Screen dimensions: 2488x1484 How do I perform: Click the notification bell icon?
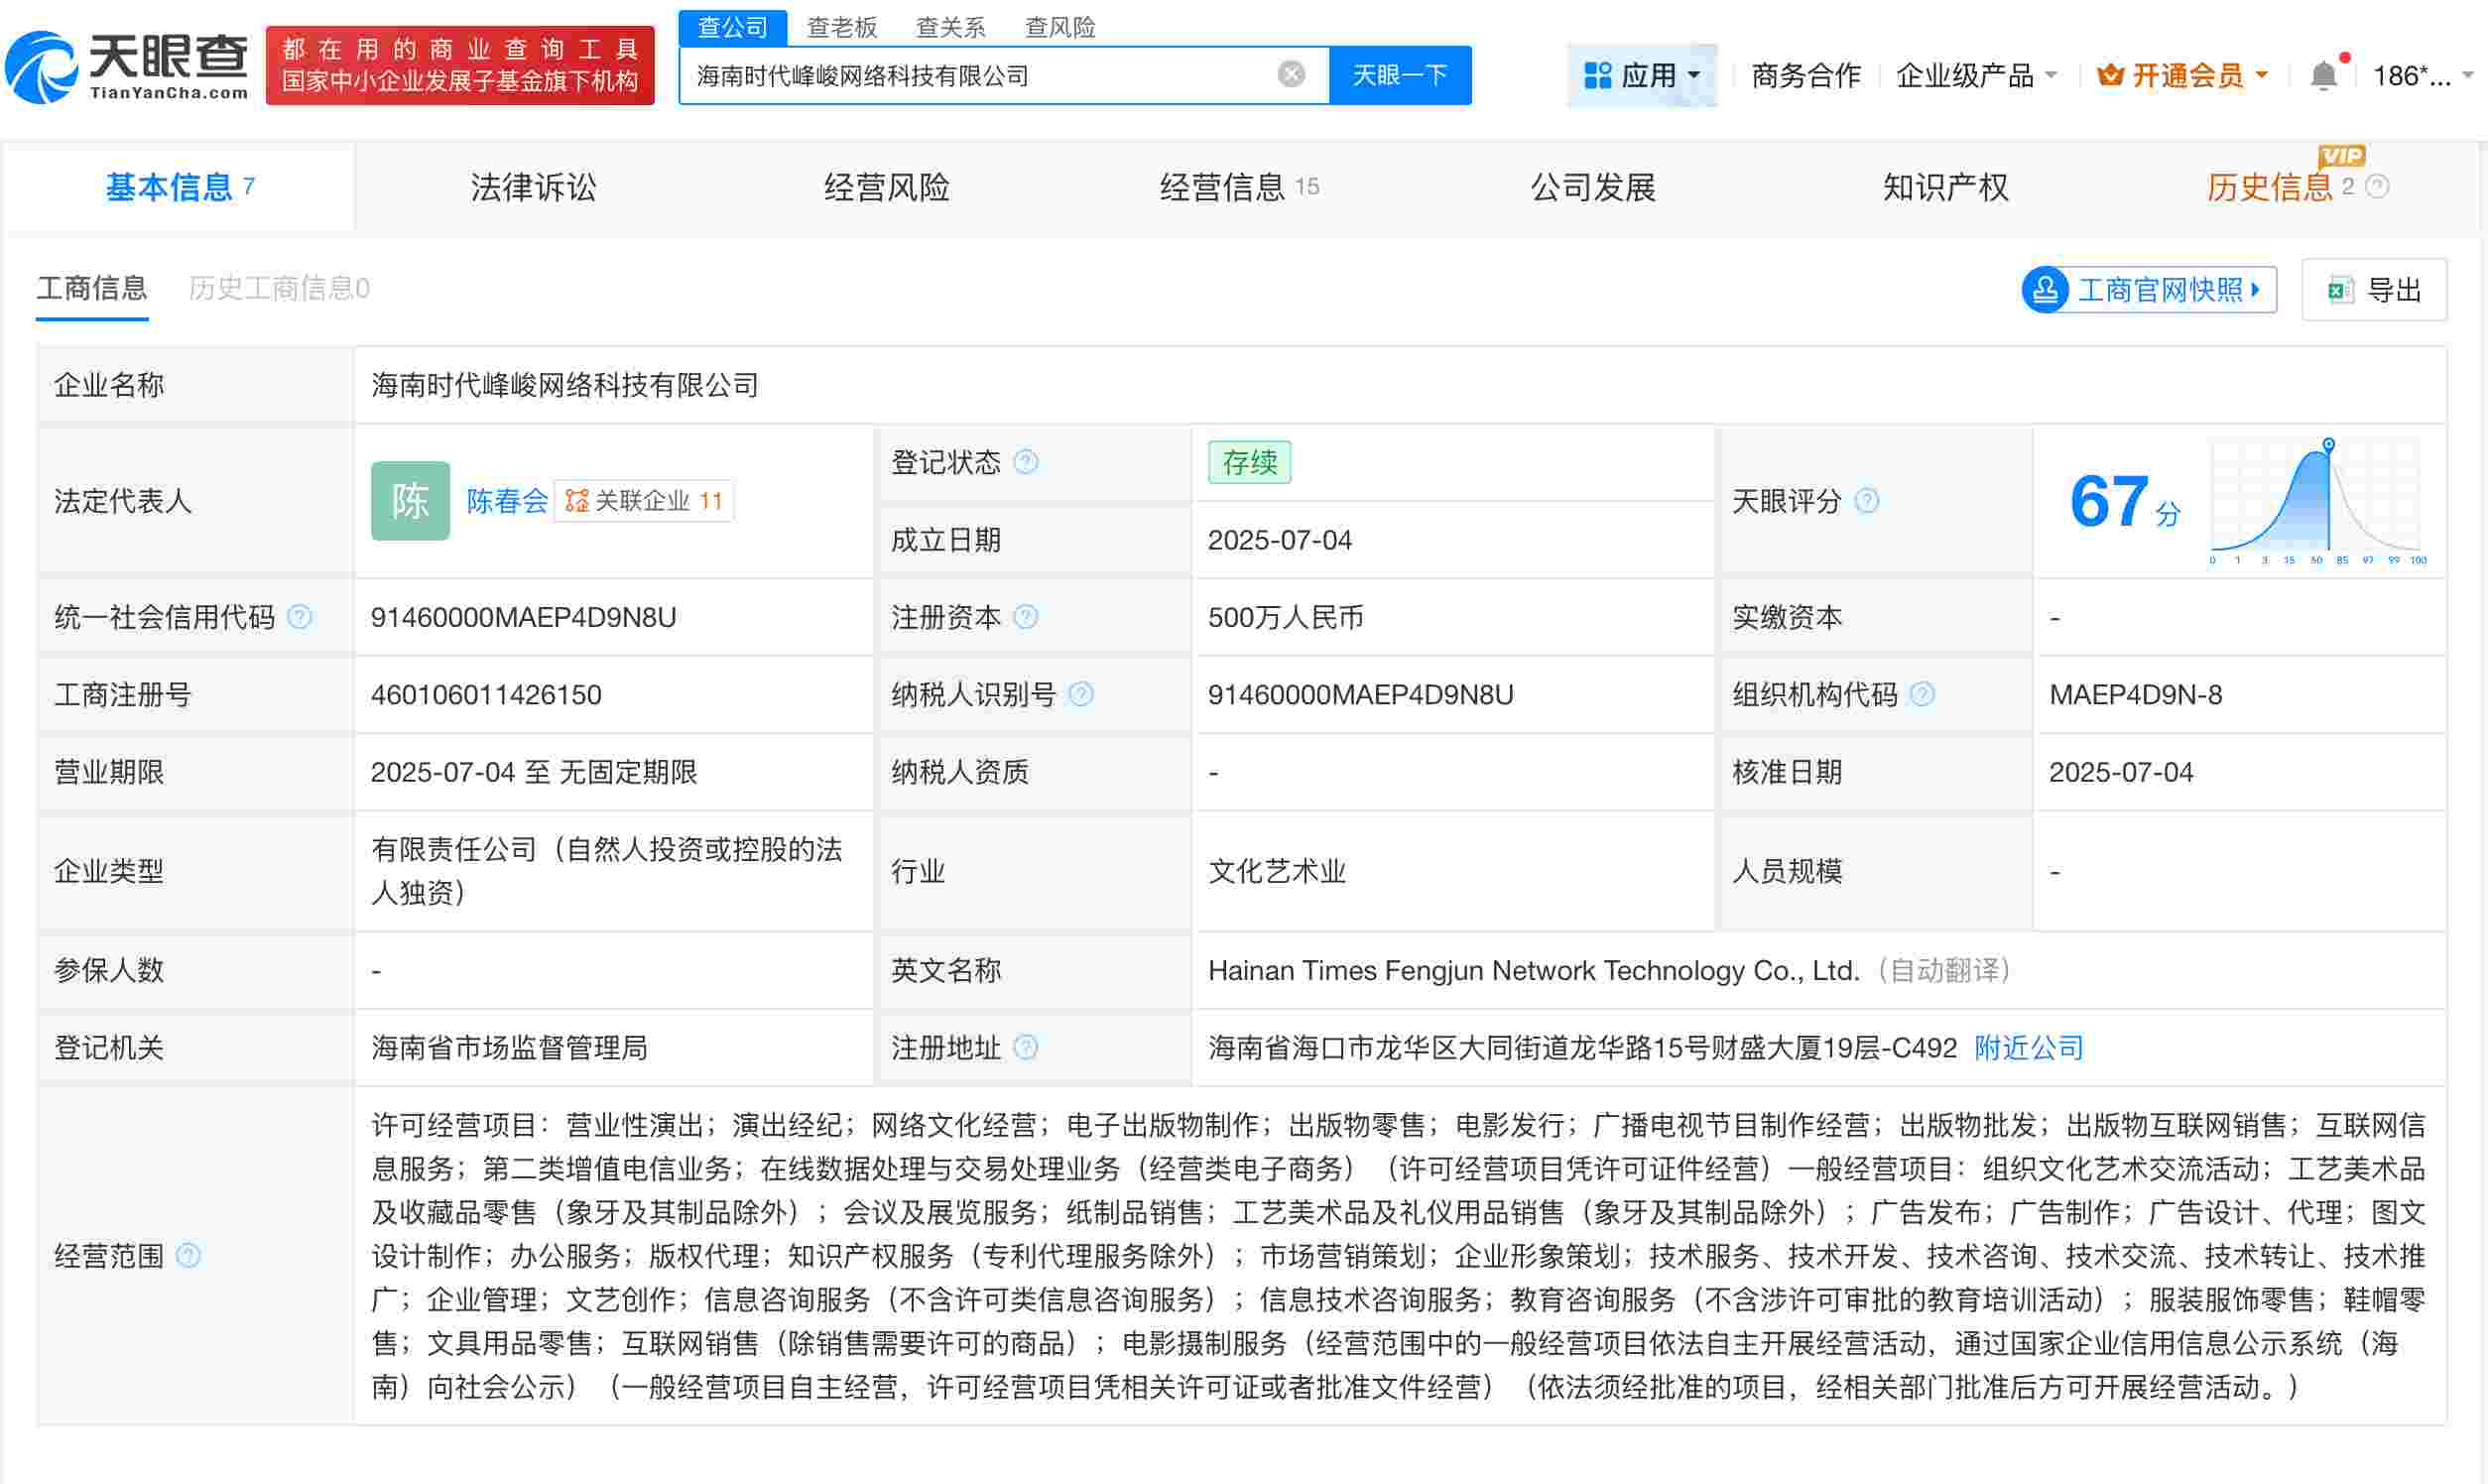(2323, 72)
